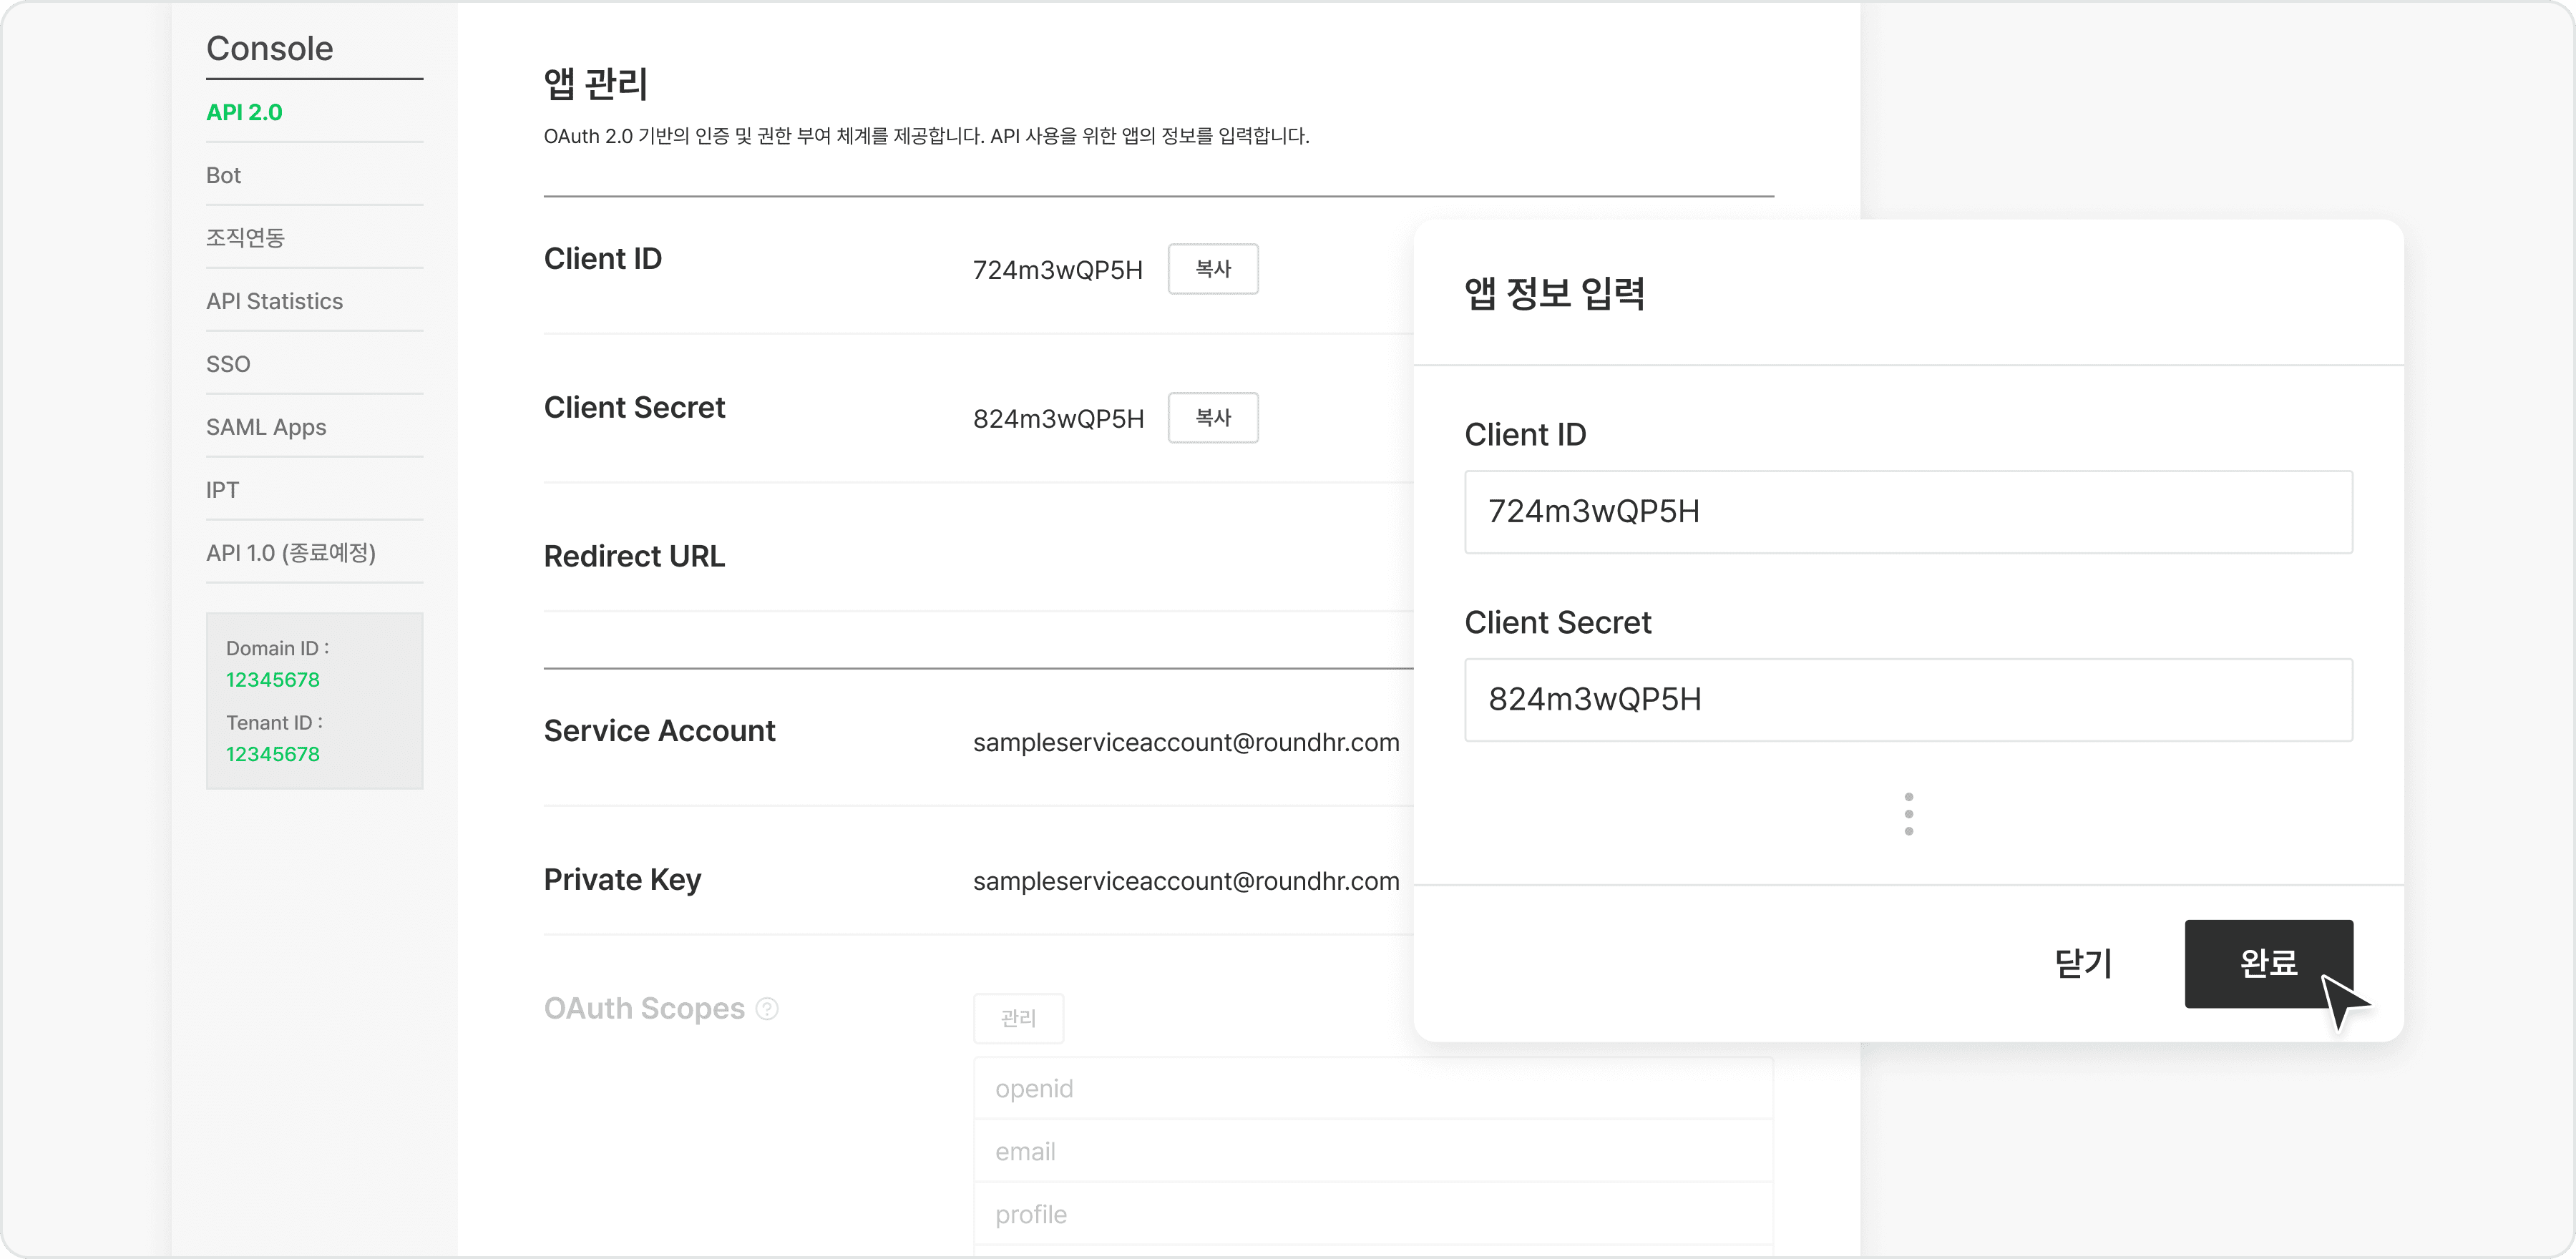Click the Tenant ID value 12345678
This screenshot has width=2576, height=1259.
(x=273, y=753)
